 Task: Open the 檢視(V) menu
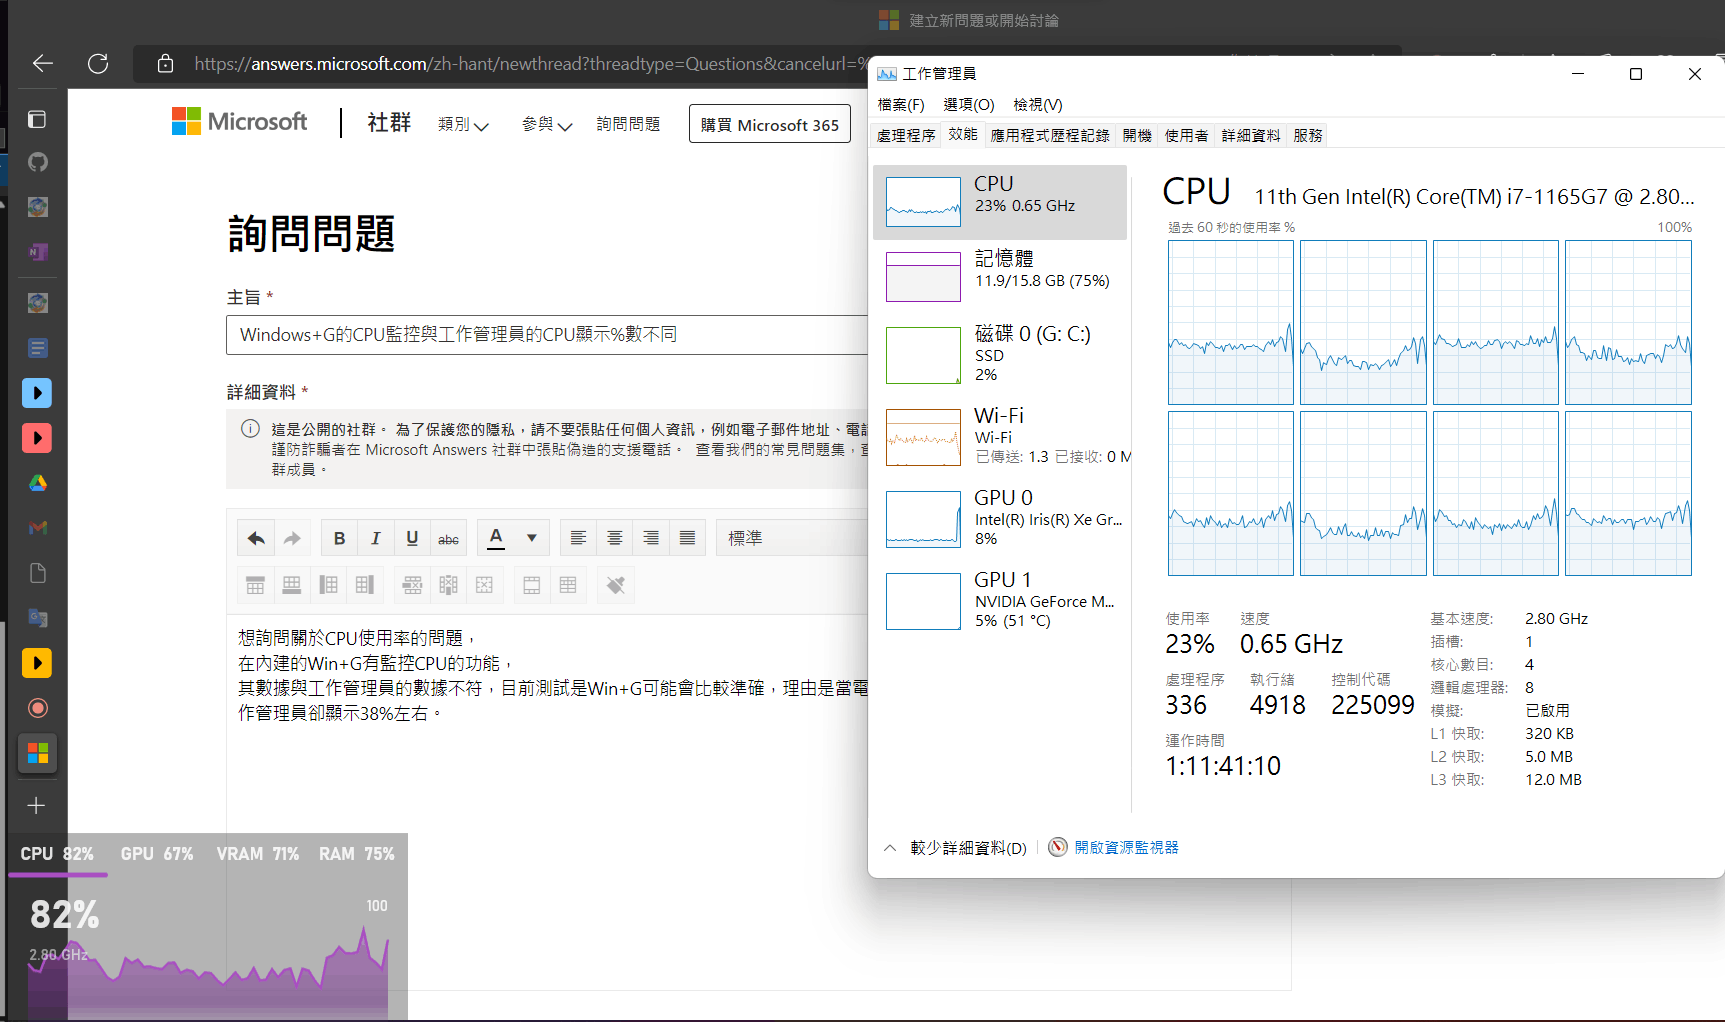pyautogui.click(x=1038, y=105)
